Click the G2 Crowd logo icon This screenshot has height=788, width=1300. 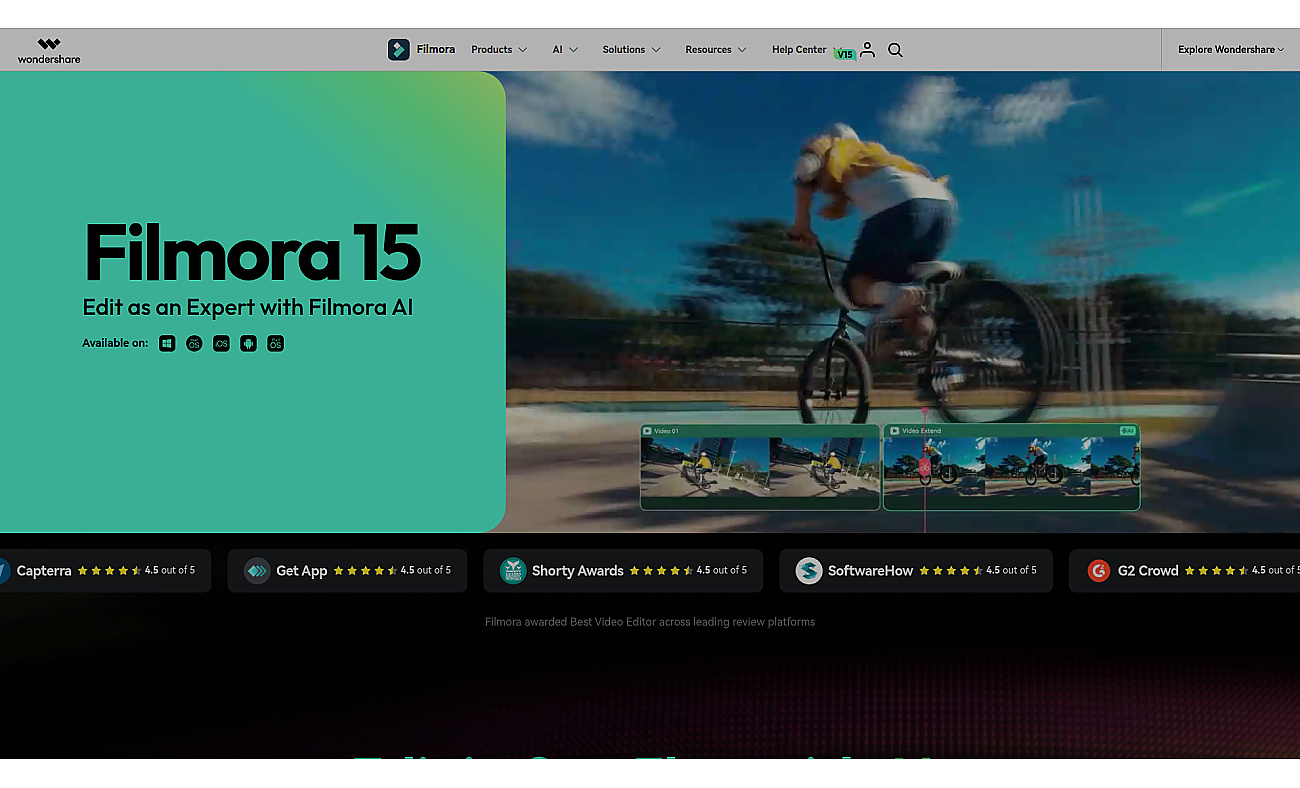(x=1099, y=571)
